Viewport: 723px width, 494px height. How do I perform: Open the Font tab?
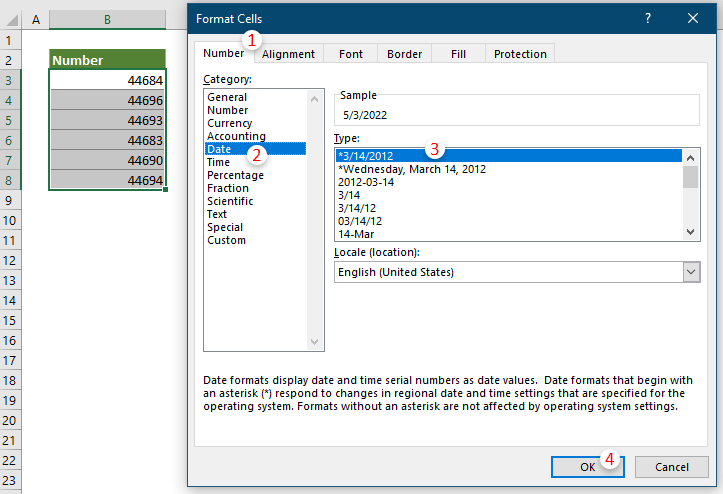(350, 54)
